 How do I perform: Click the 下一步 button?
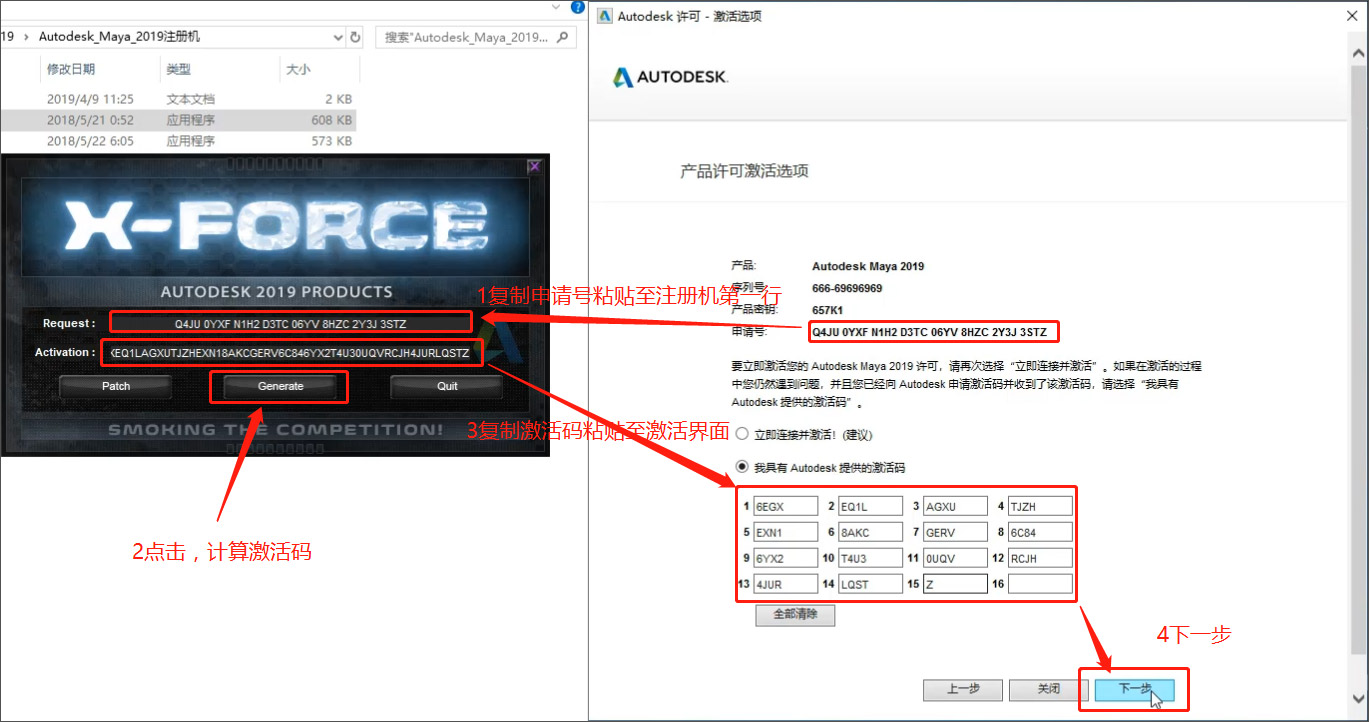(1134, 689)
